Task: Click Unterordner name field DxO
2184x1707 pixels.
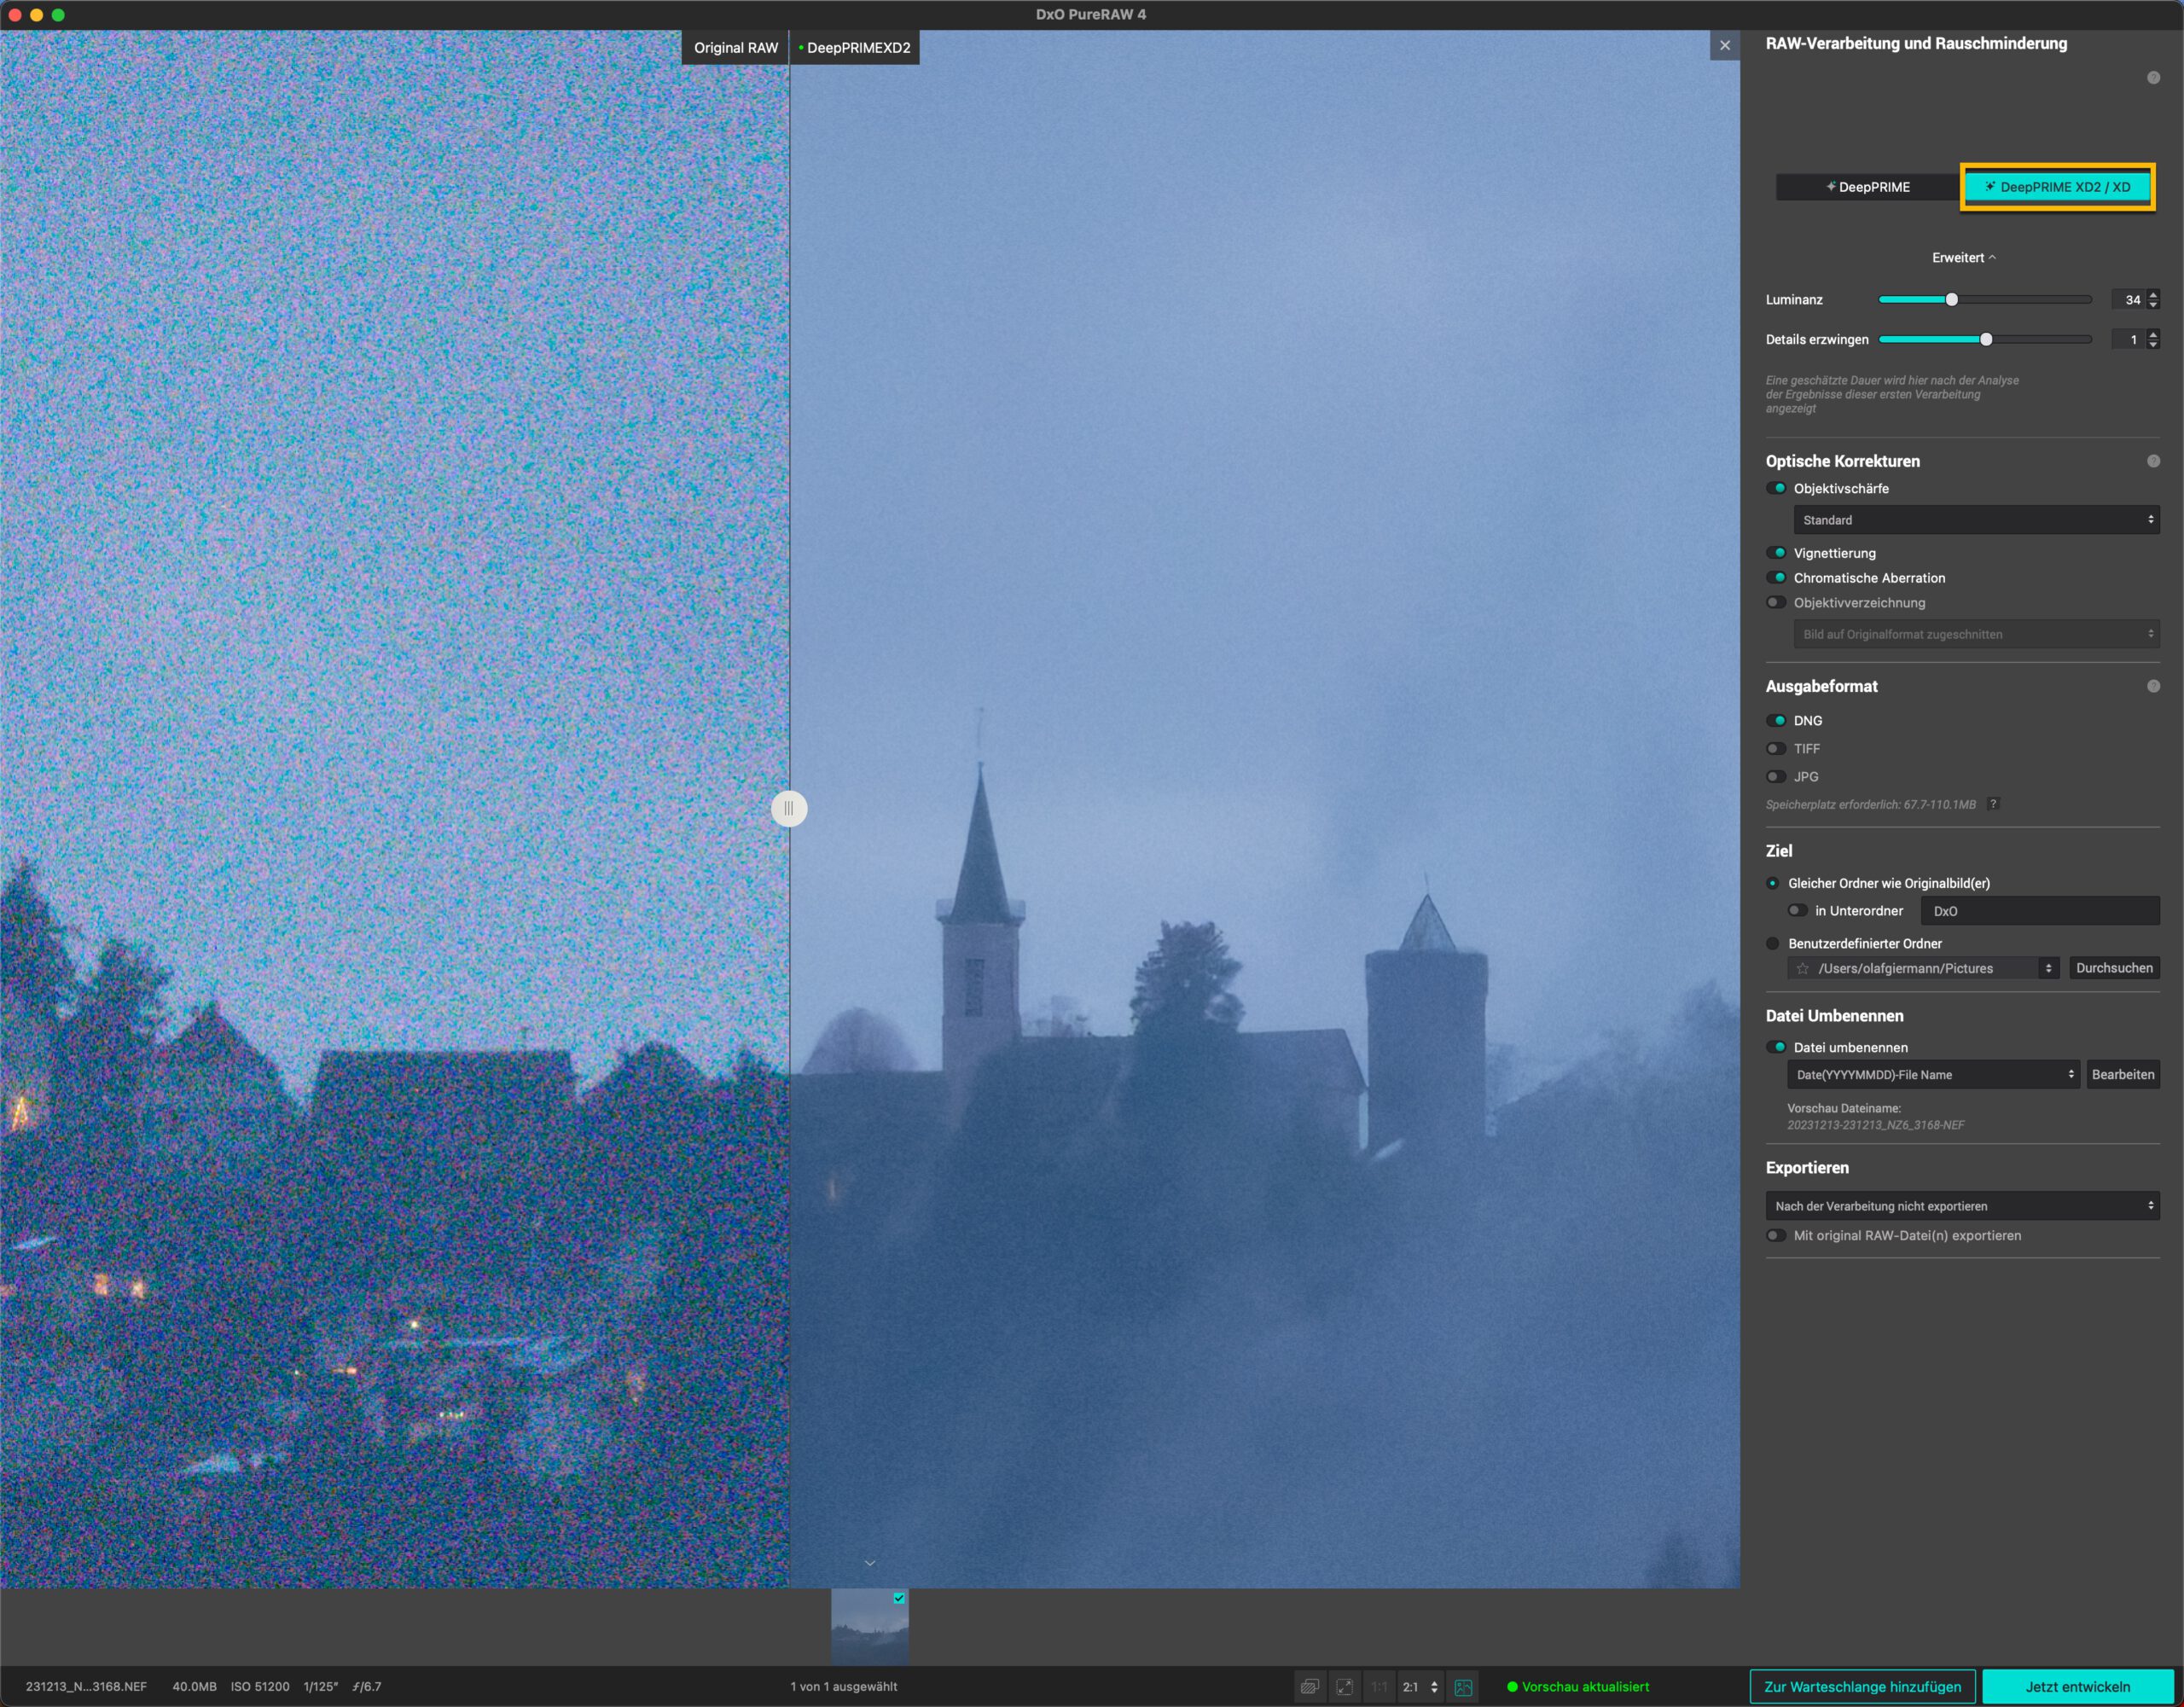Action: [x=2040, y=911]
